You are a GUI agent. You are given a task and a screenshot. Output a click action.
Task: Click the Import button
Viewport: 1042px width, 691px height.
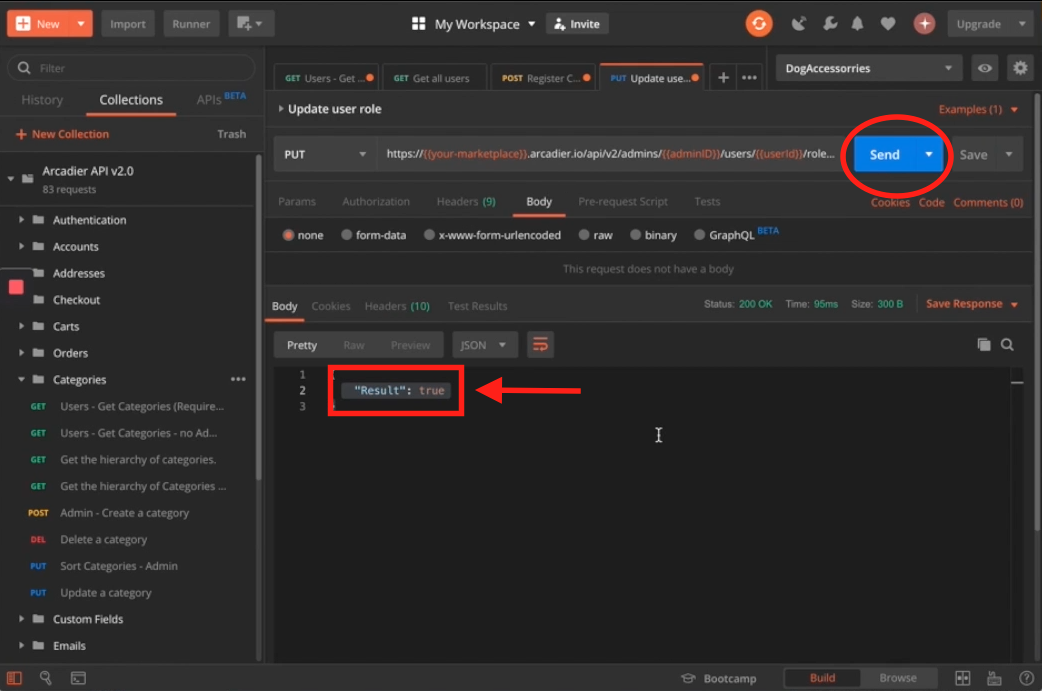(127, 24)
